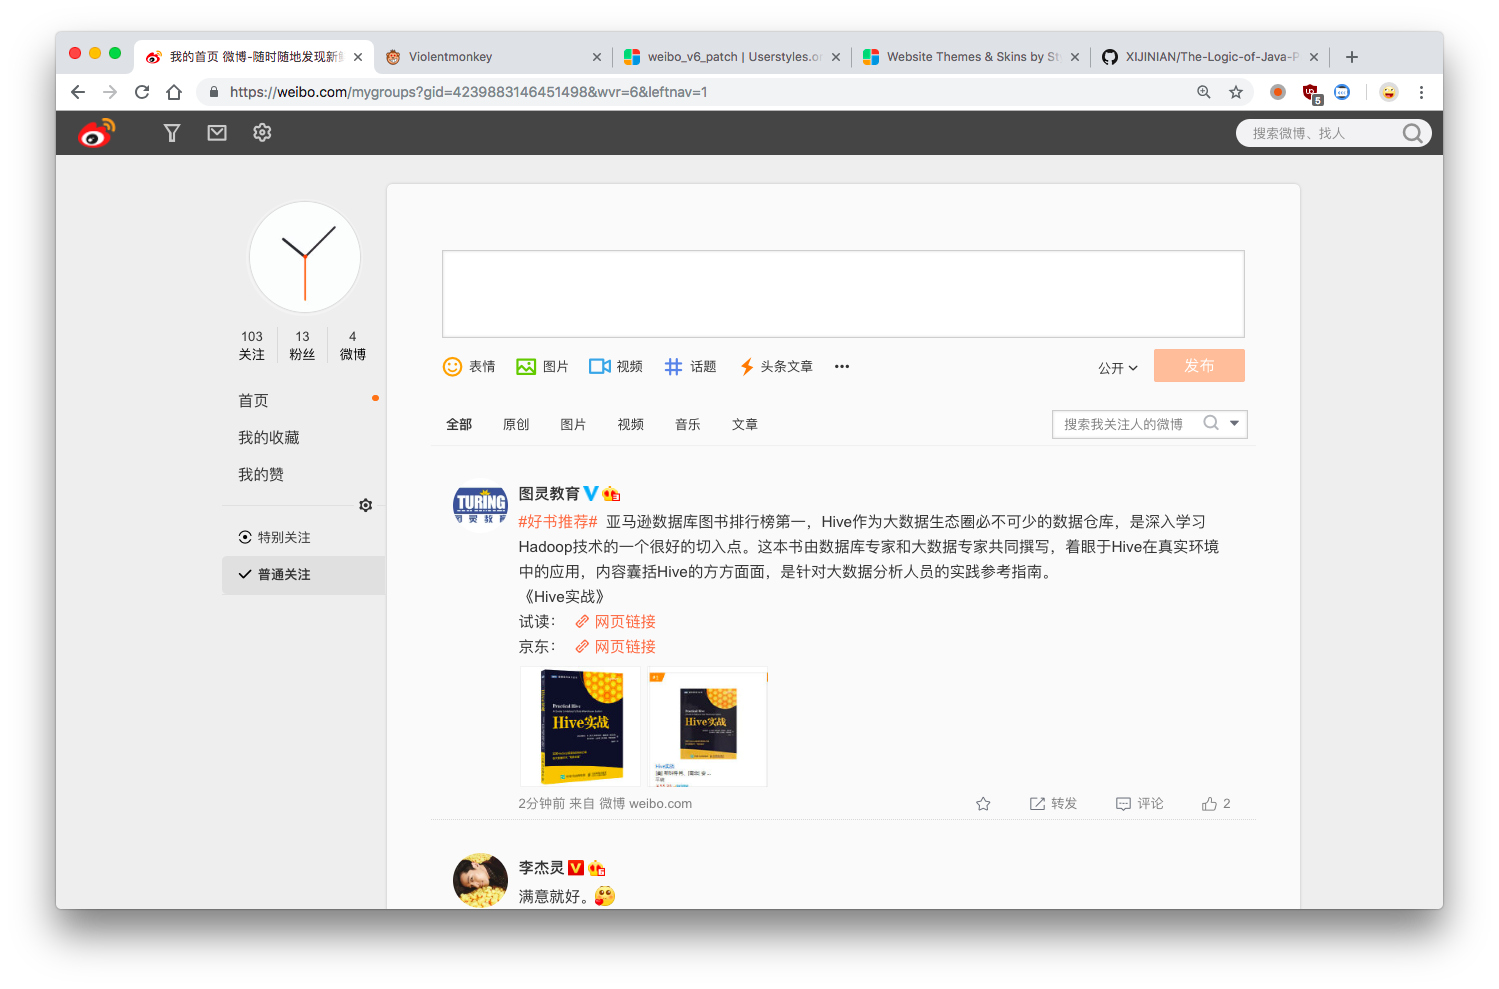This screenshot has width=1499, height=989.
Task: Switch to the Violentmonkey tab
Action: point(495,57)
